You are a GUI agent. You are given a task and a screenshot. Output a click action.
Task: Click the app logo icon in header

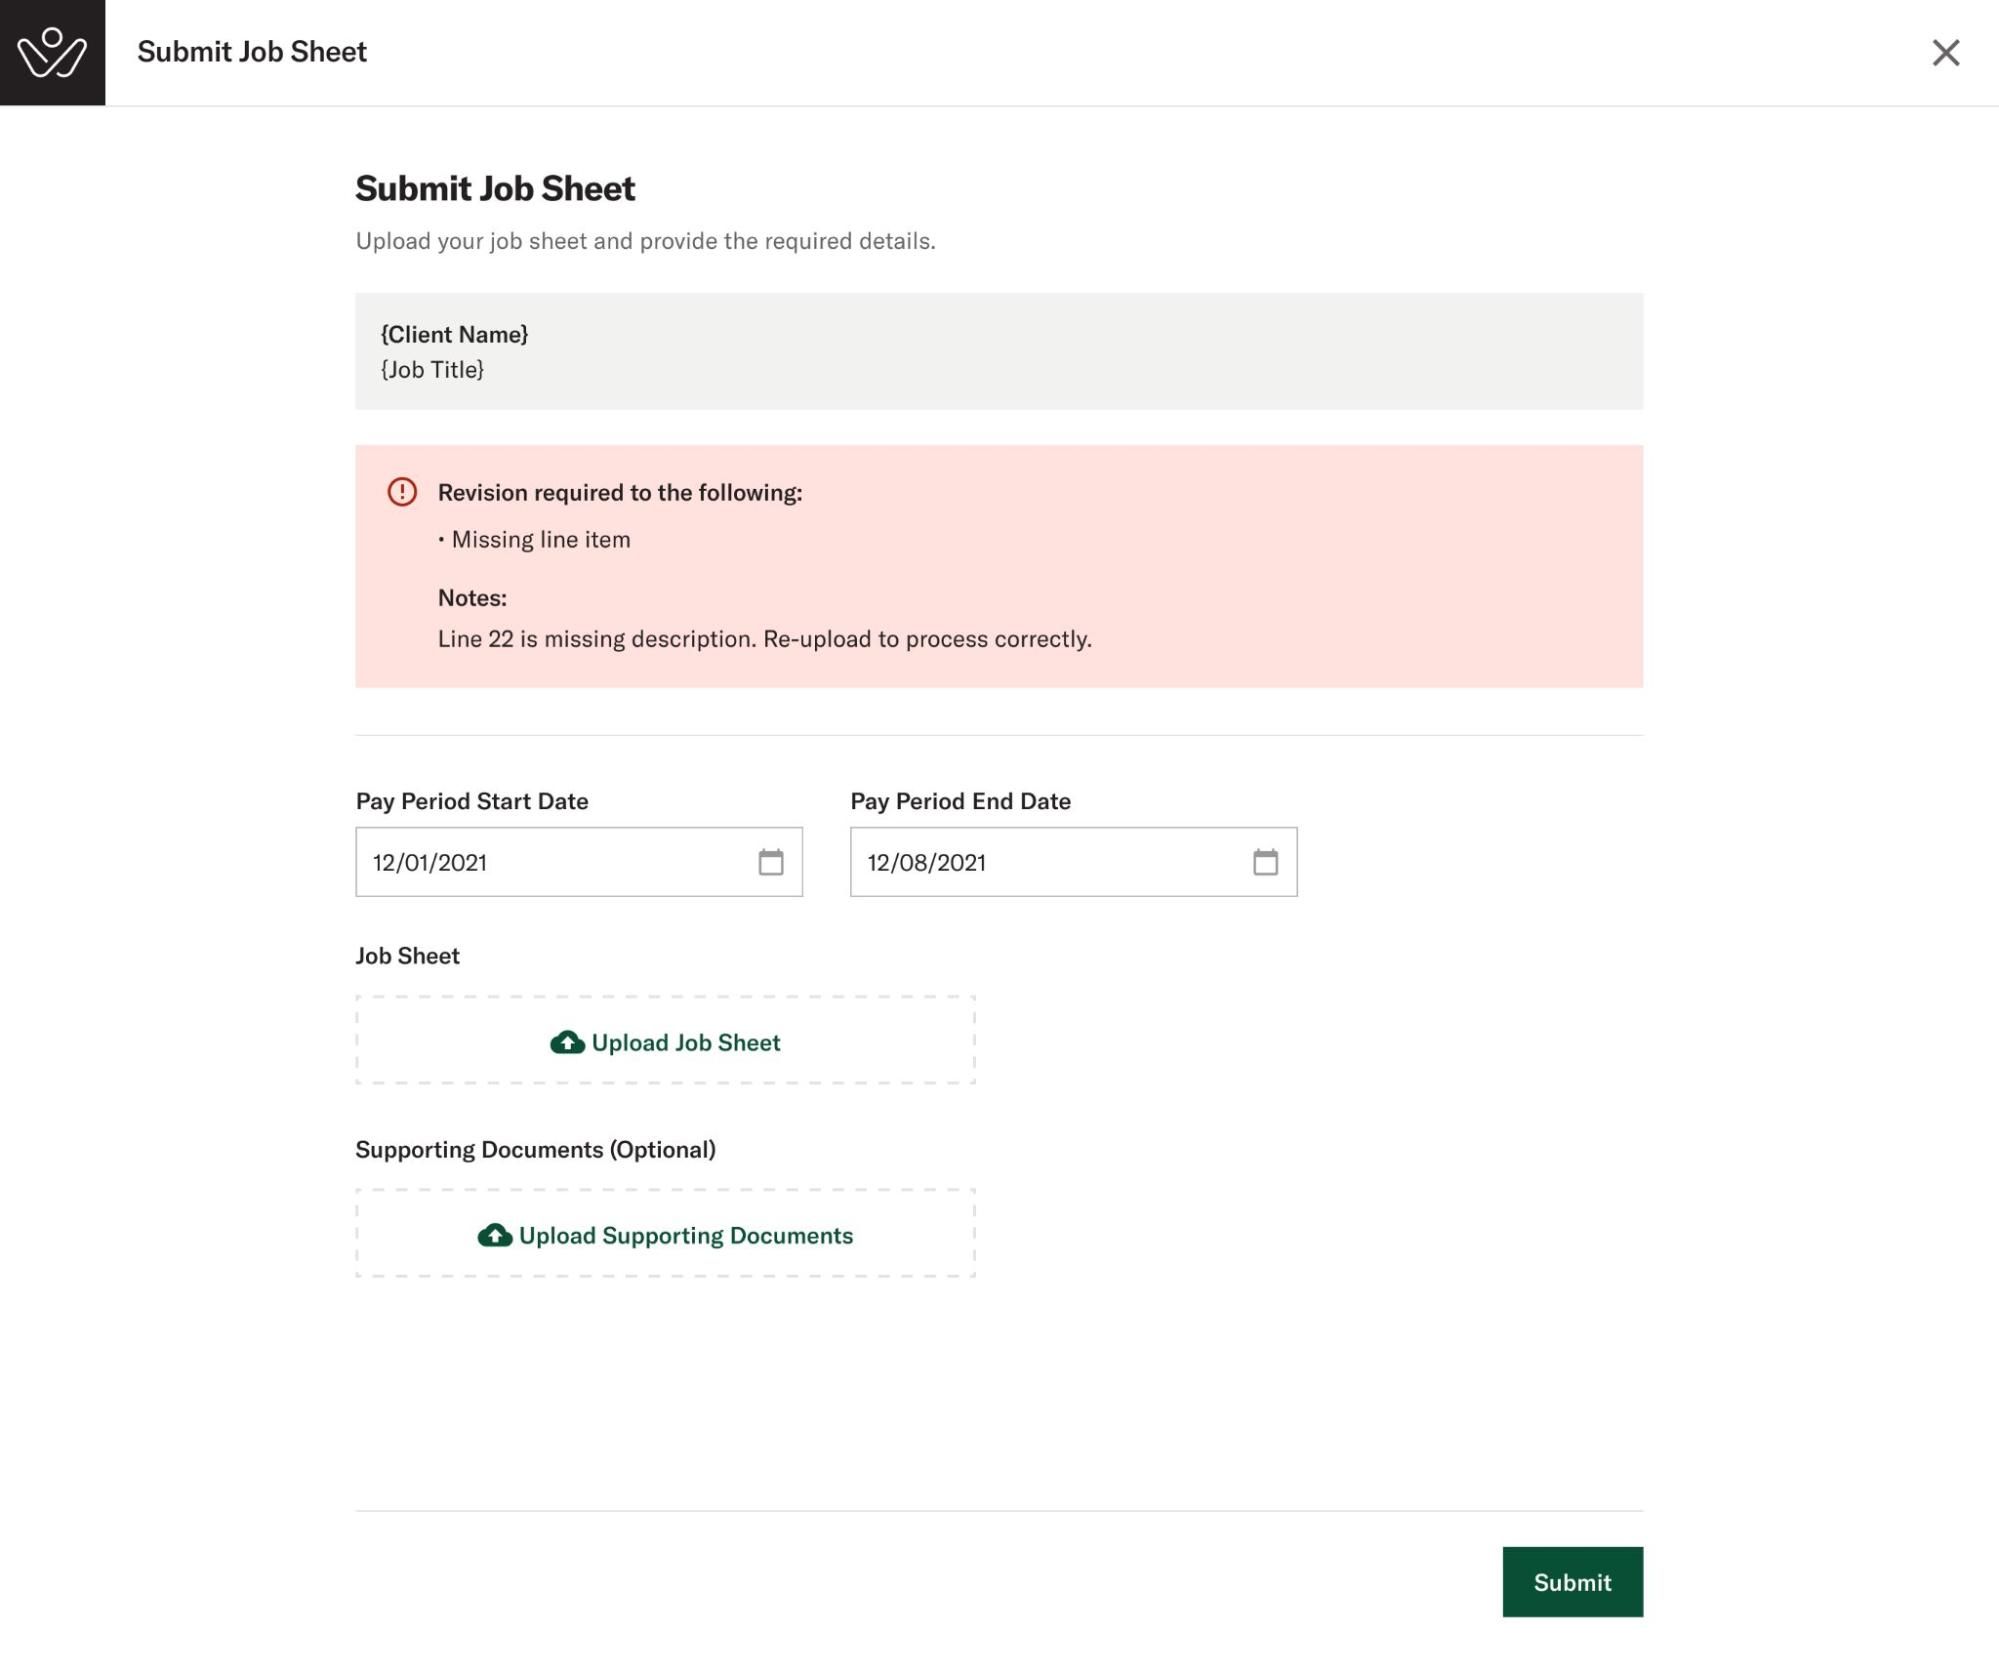click(x=52, y=52)
